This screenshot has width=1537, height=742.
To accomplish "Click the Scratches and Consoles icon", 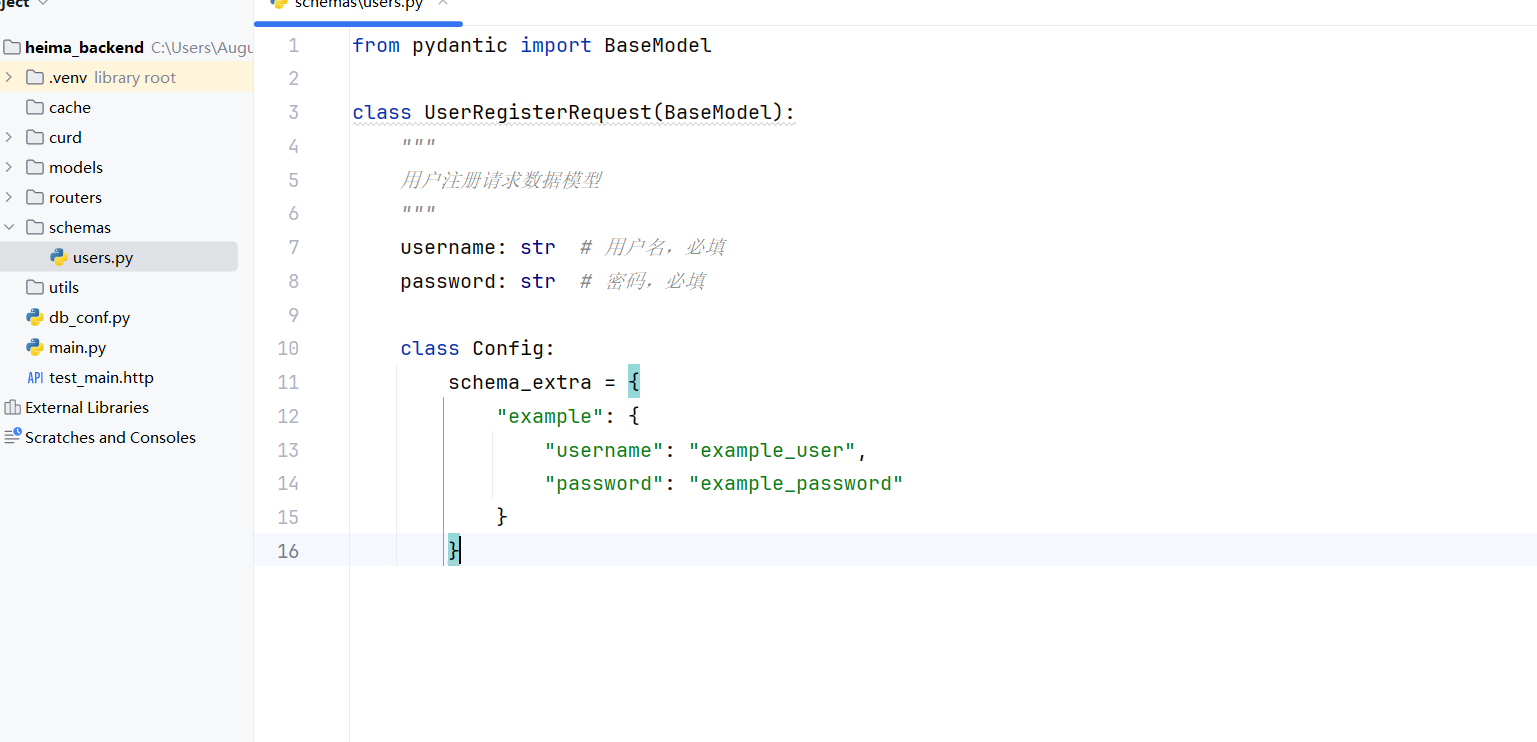I will [12, 437].
